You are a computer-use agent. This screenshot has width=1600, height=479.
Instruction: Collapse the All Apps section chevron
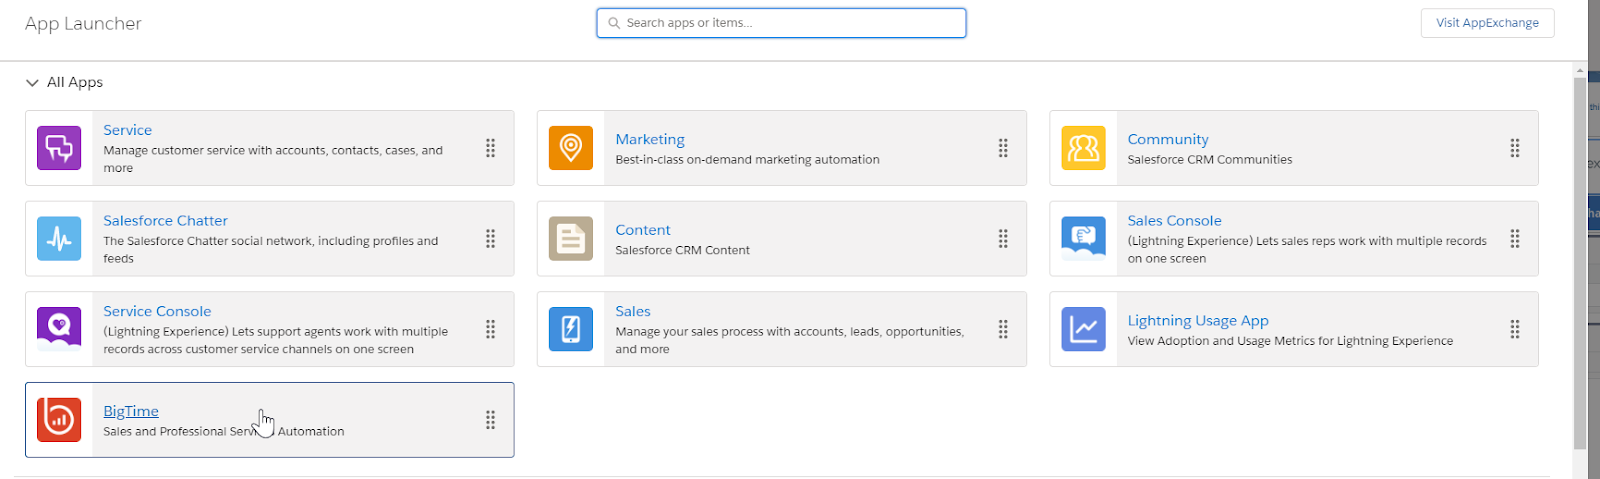click(32, 83)
